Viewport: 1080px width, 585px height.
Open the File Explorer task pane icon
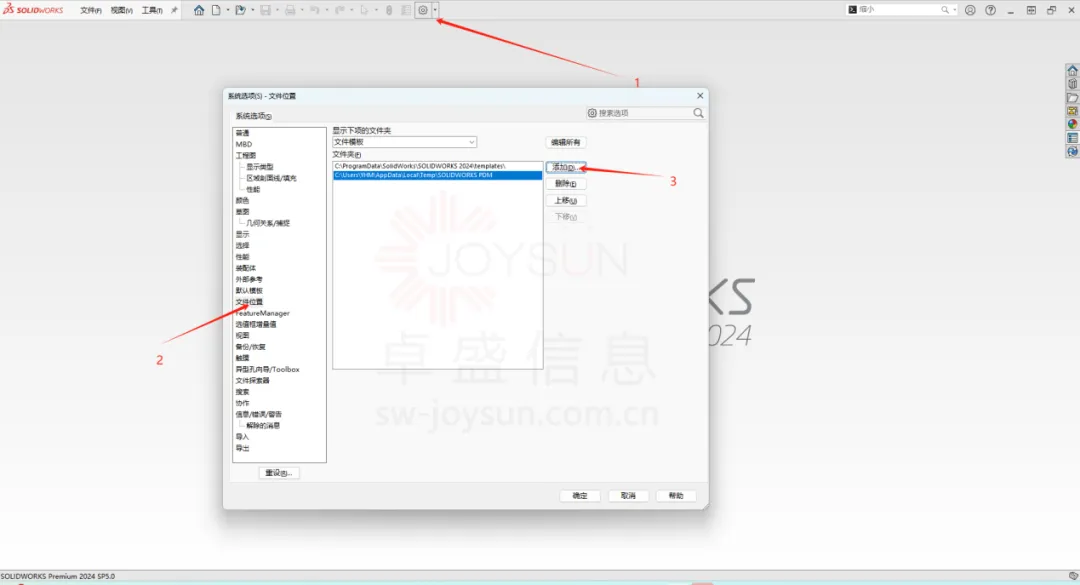pyautogui.click(x=1072, y=98)
